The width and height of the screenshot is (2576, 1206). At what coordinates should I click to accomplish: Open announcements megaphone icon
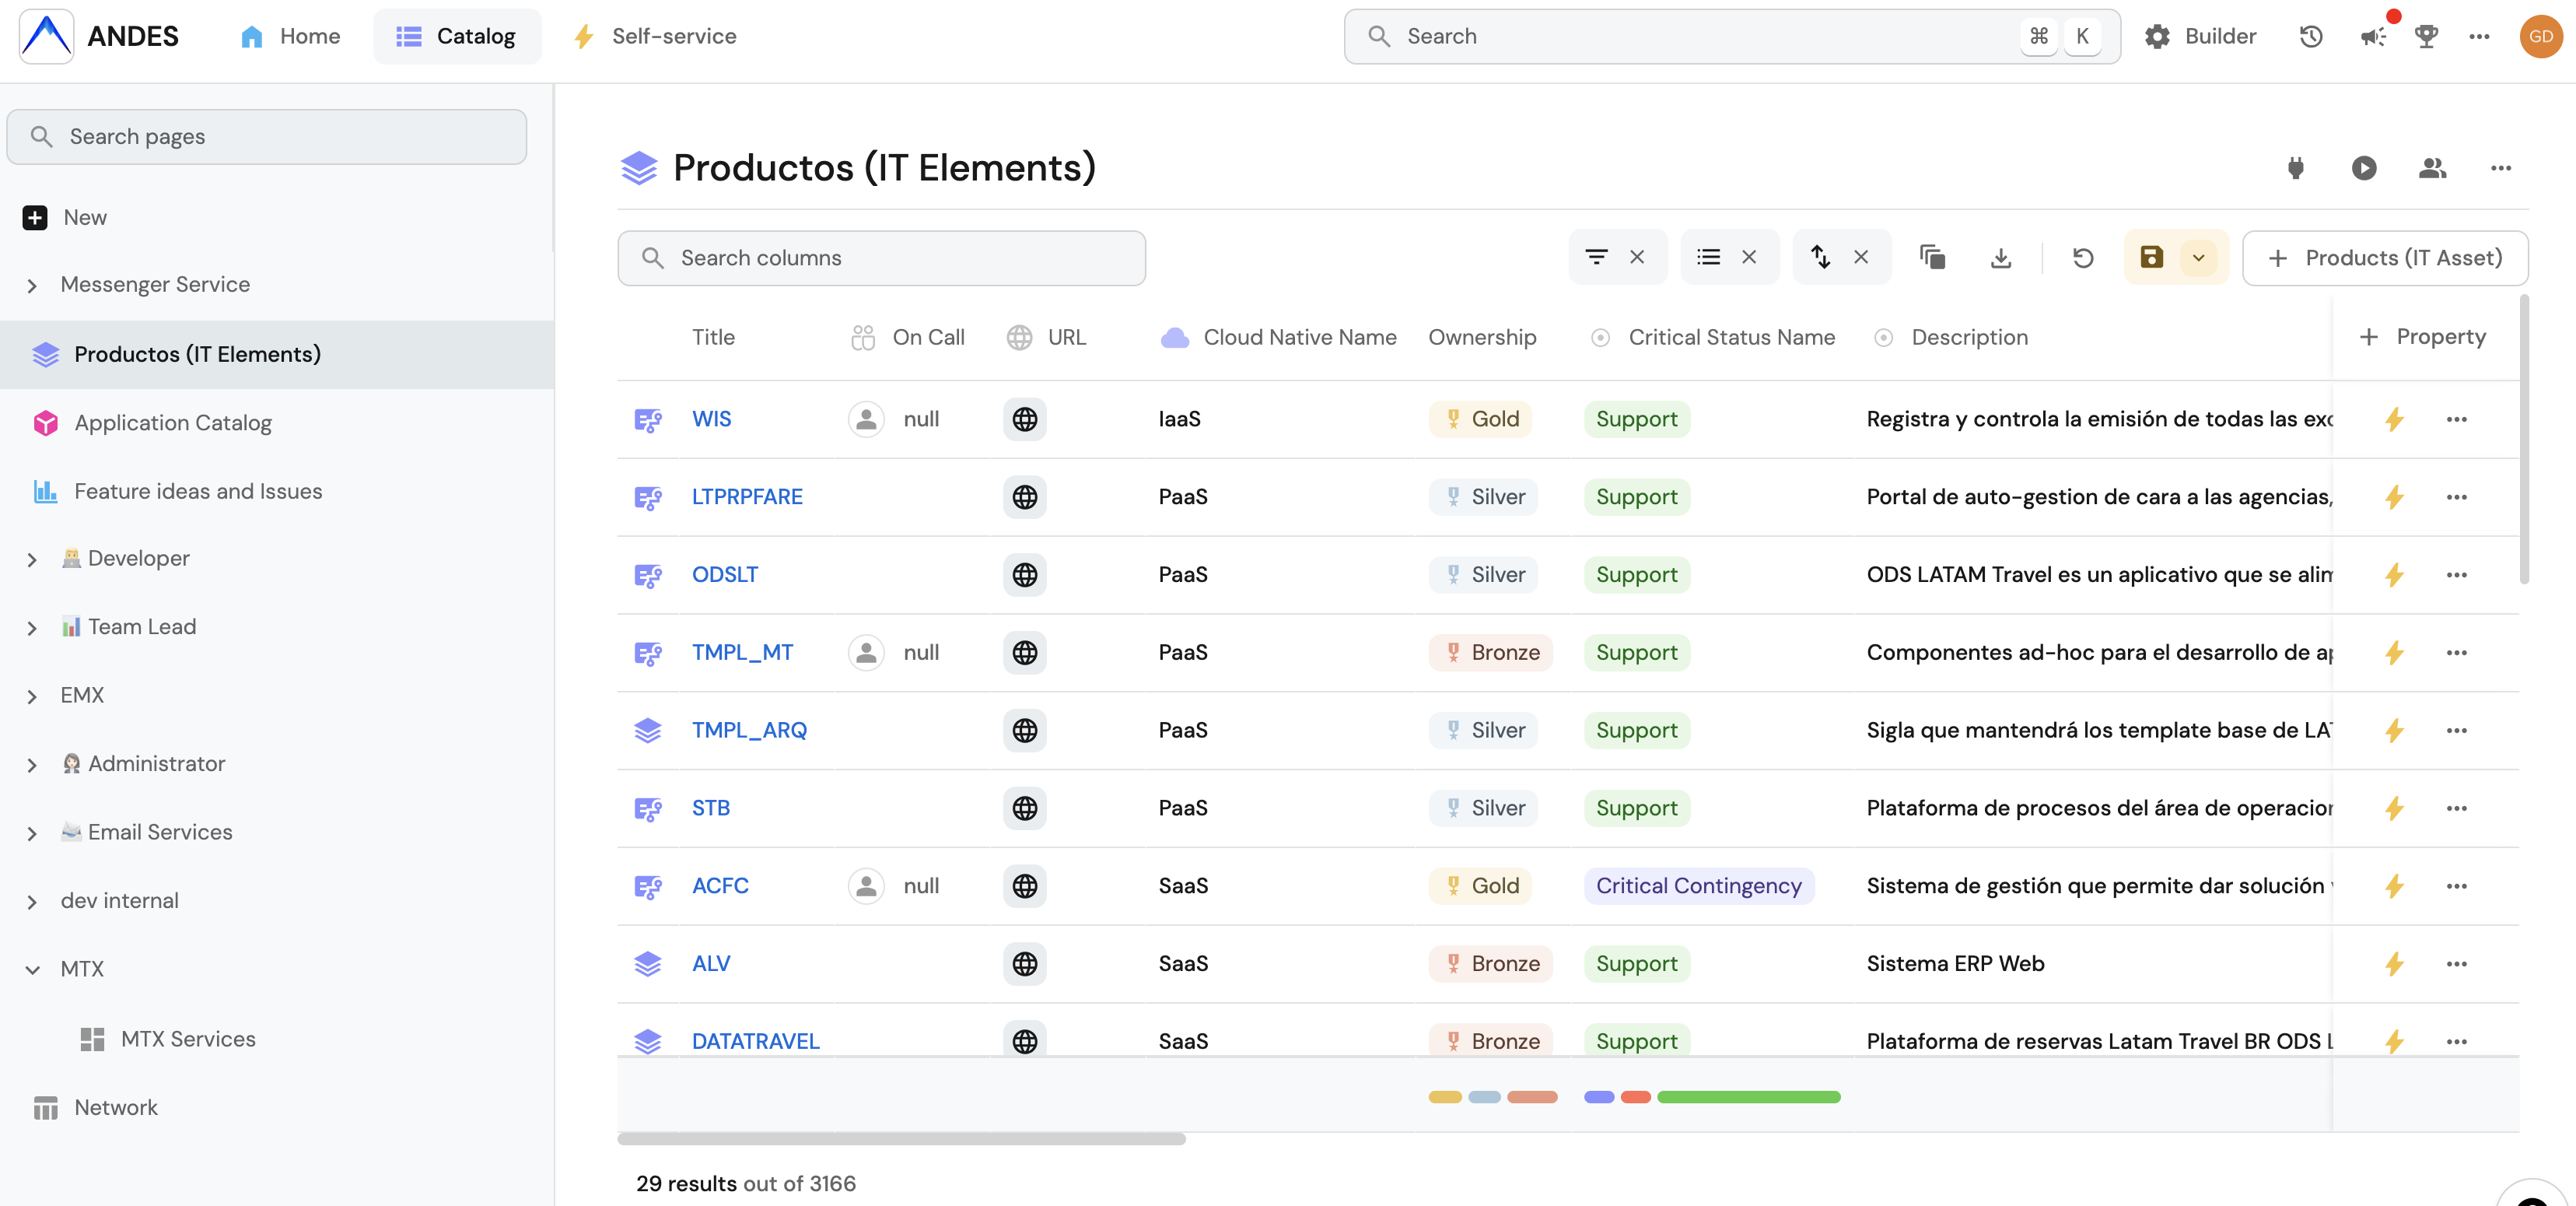pos(2373,37)
